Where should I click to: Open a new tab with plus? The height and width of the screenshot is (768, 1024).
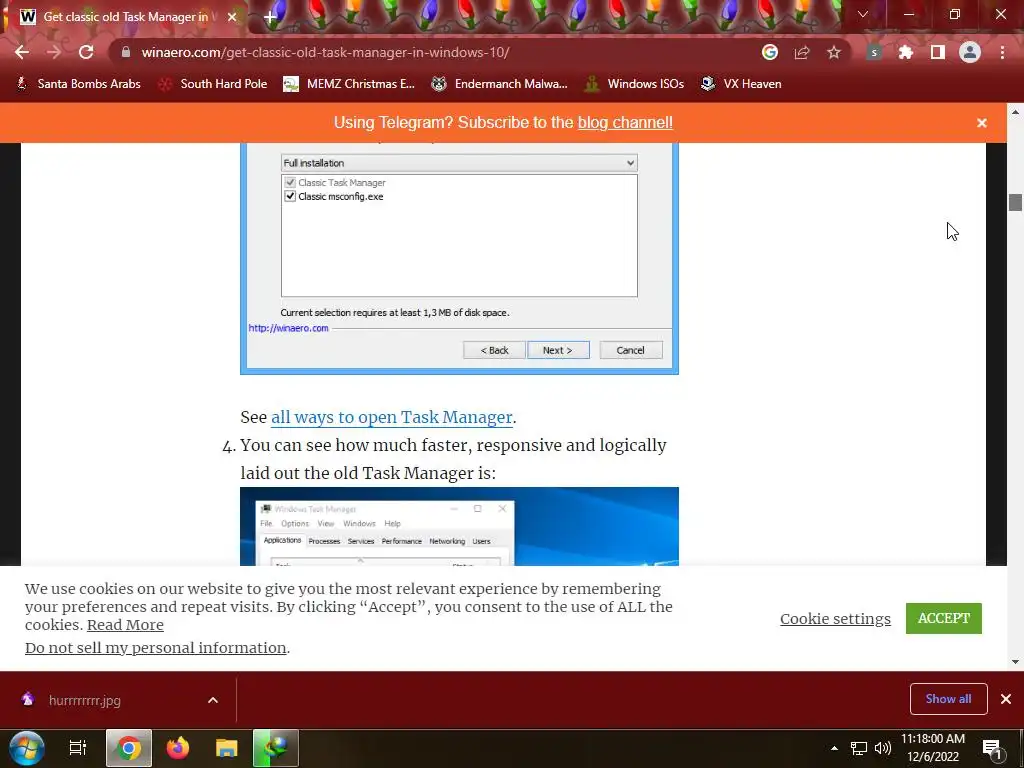point(269,17)
